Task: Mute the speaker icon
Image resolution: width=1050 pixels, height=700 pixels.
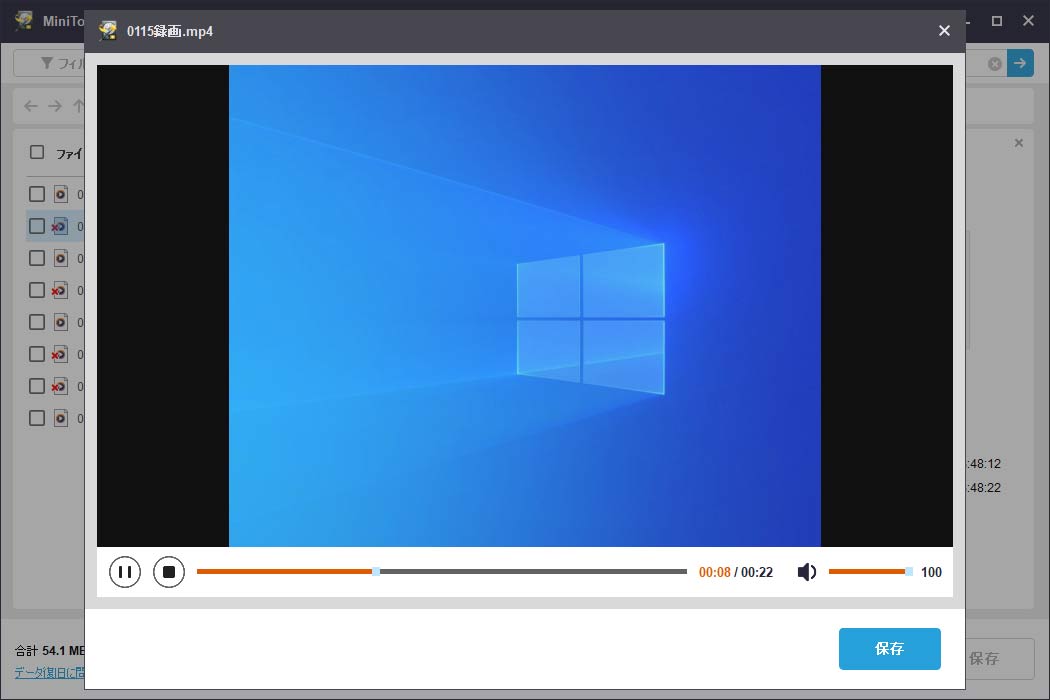Action: pos(806,572)
